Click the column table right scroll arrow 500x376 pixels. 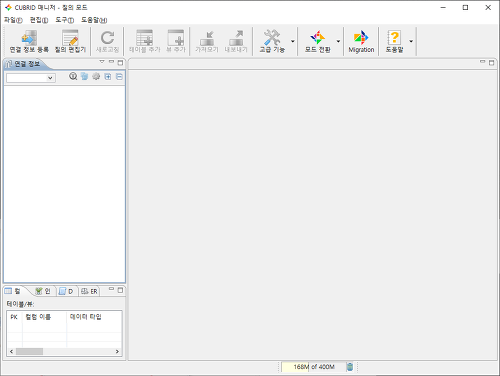(117, 351)
